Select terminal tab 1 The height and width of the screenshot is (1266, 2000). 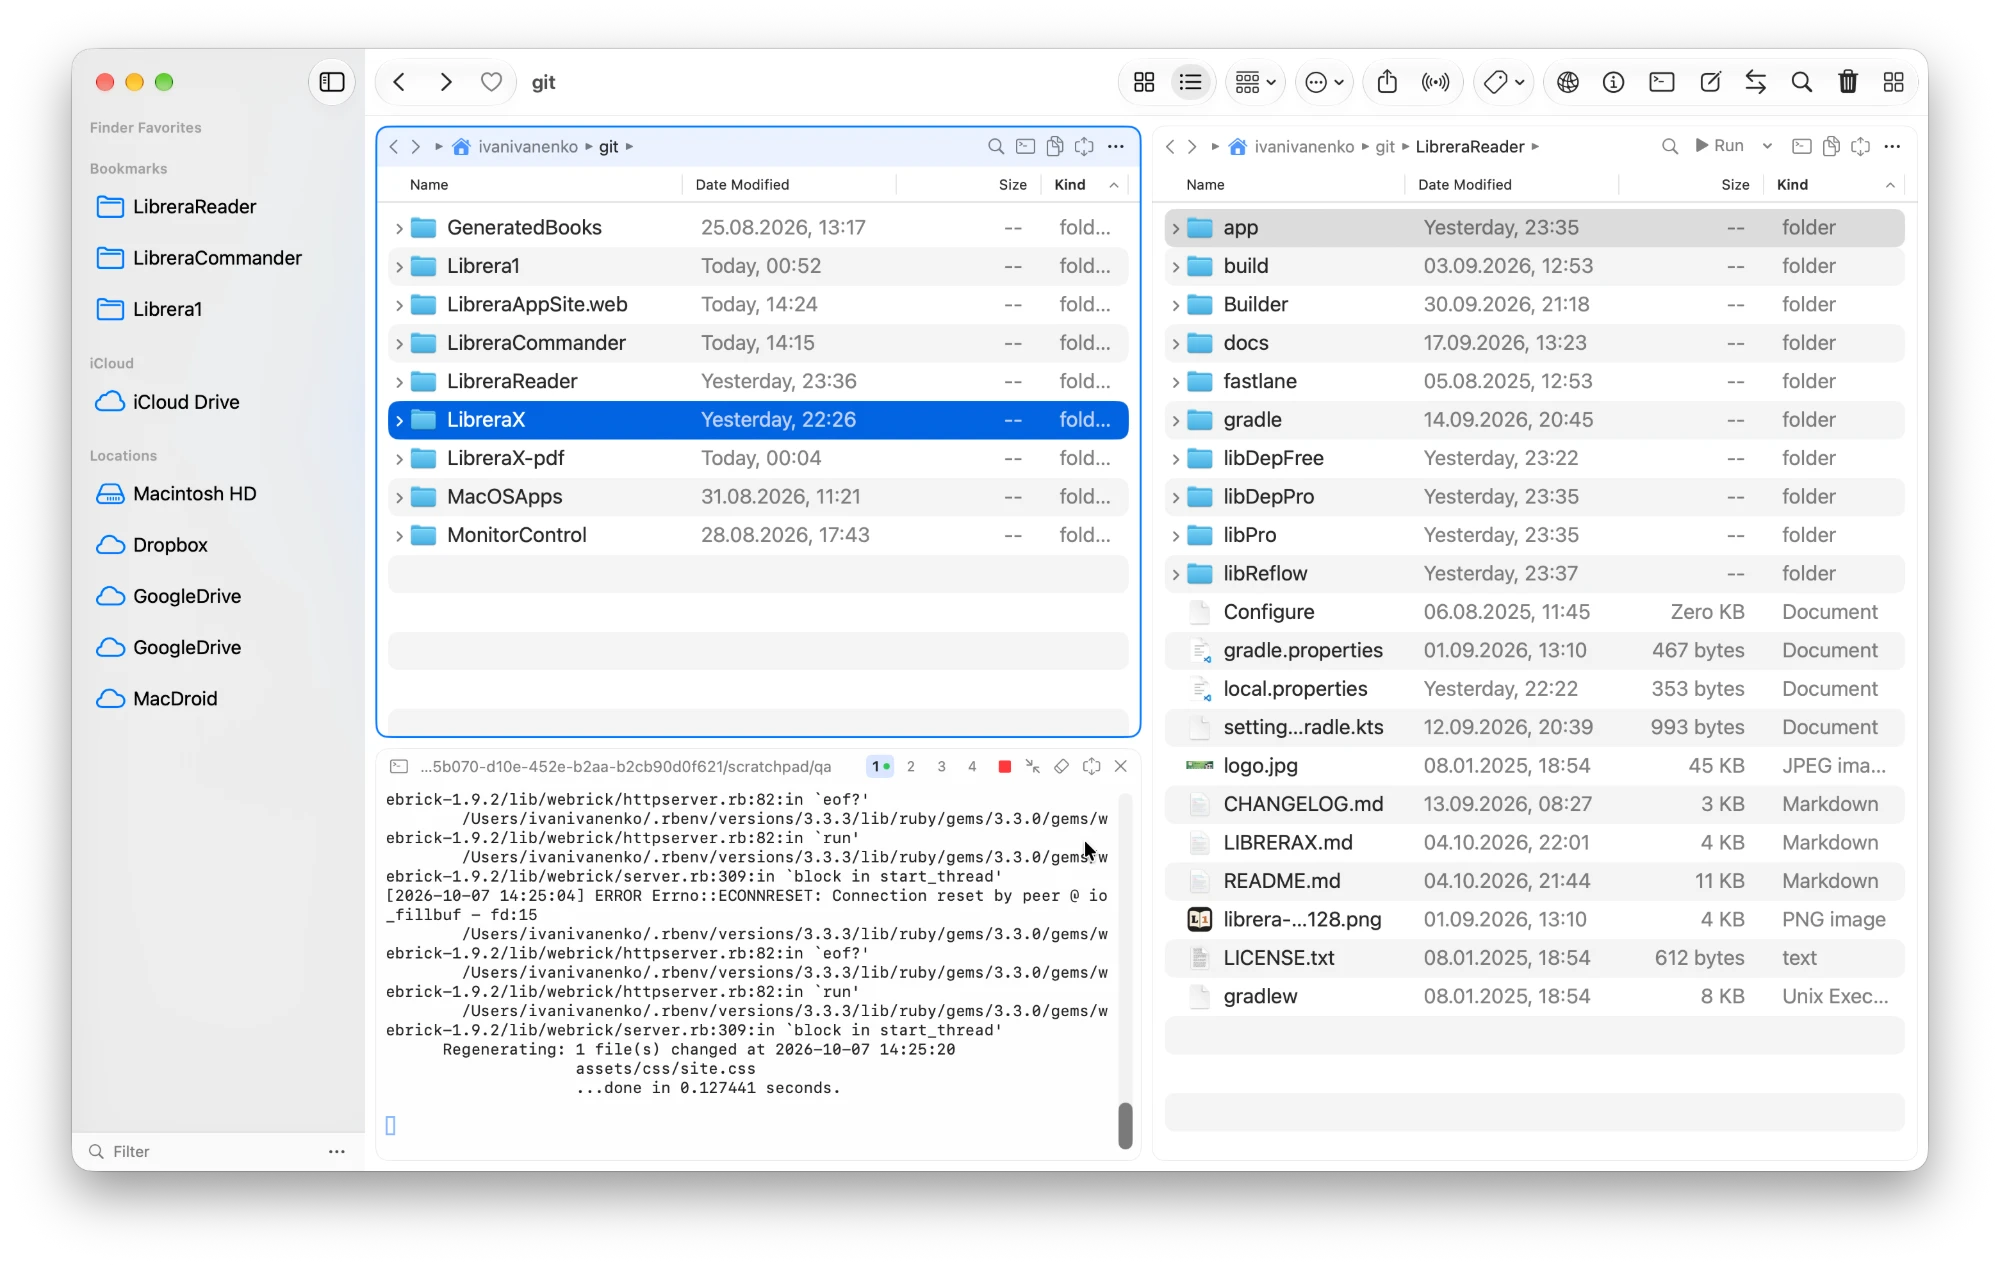880,766
